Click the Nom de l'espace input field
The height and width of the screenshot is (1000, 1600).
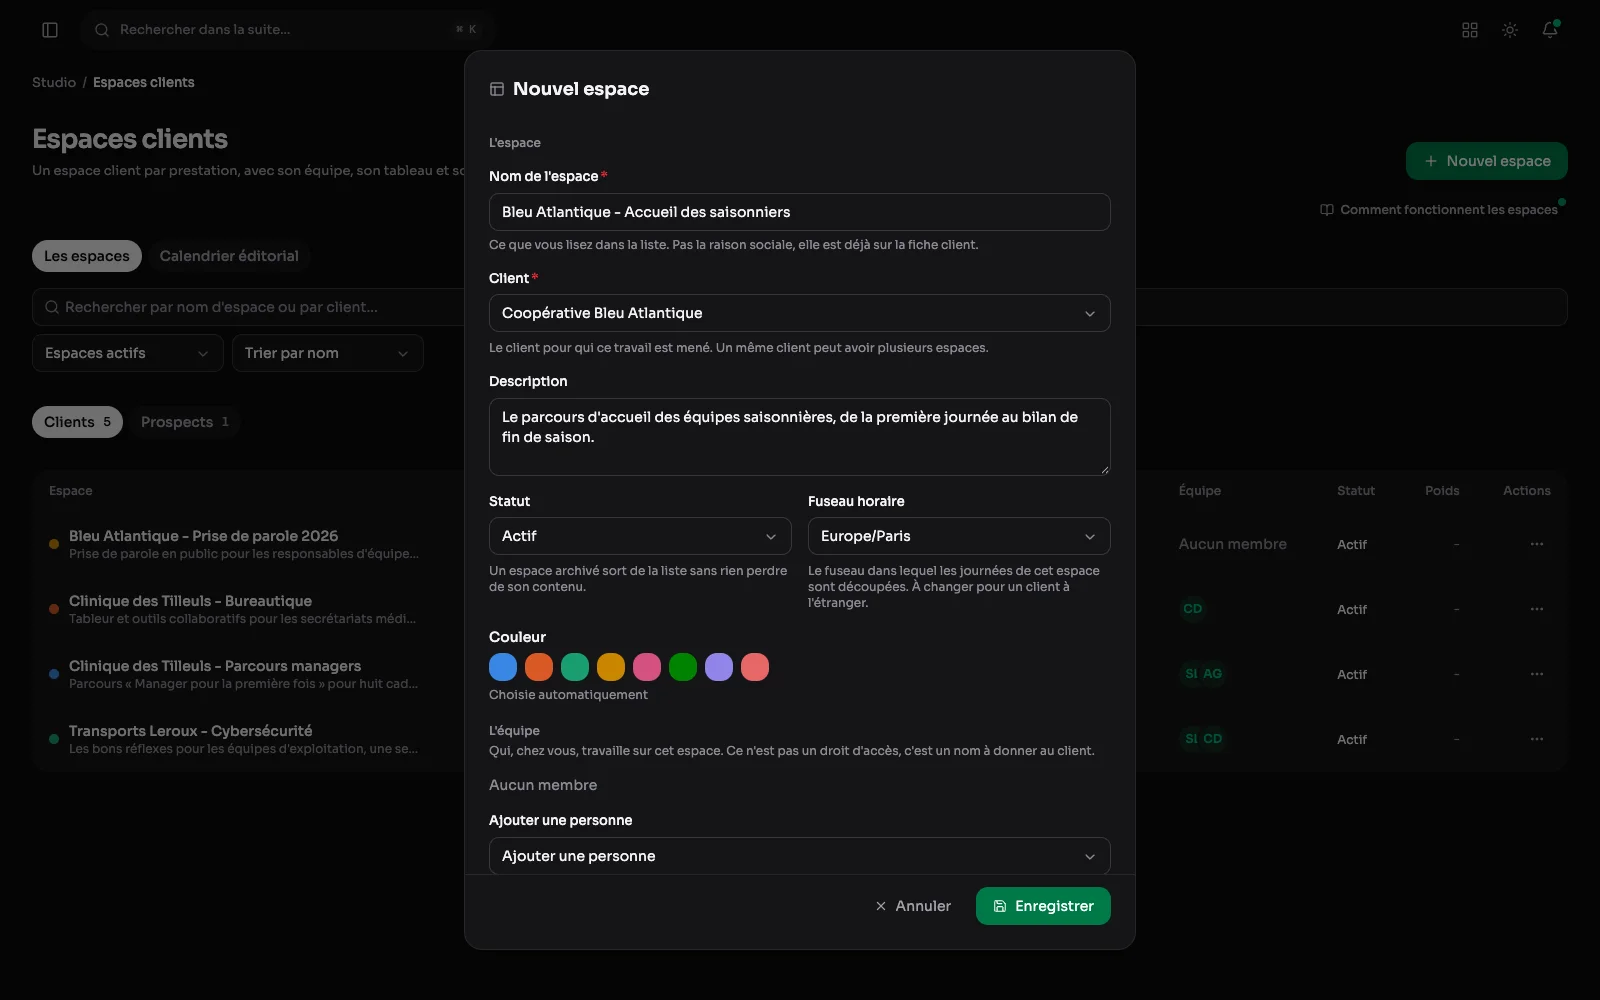click(x=799, y=212)
